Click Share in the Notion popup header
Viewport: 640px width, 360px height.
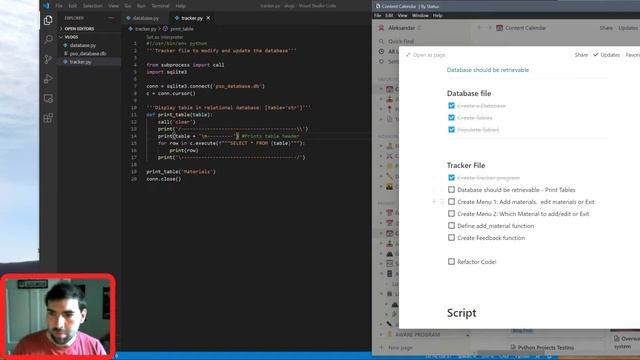581,55
